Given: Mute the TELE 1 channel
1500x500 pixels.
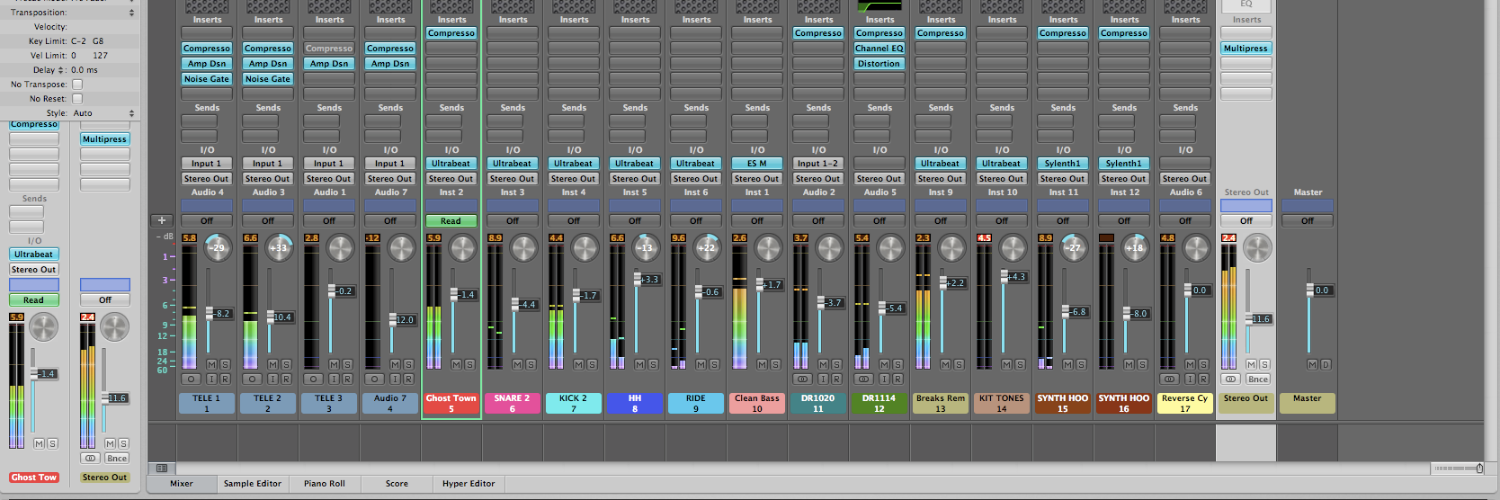Looking at the screenshot, I should [x=212, y=364].
